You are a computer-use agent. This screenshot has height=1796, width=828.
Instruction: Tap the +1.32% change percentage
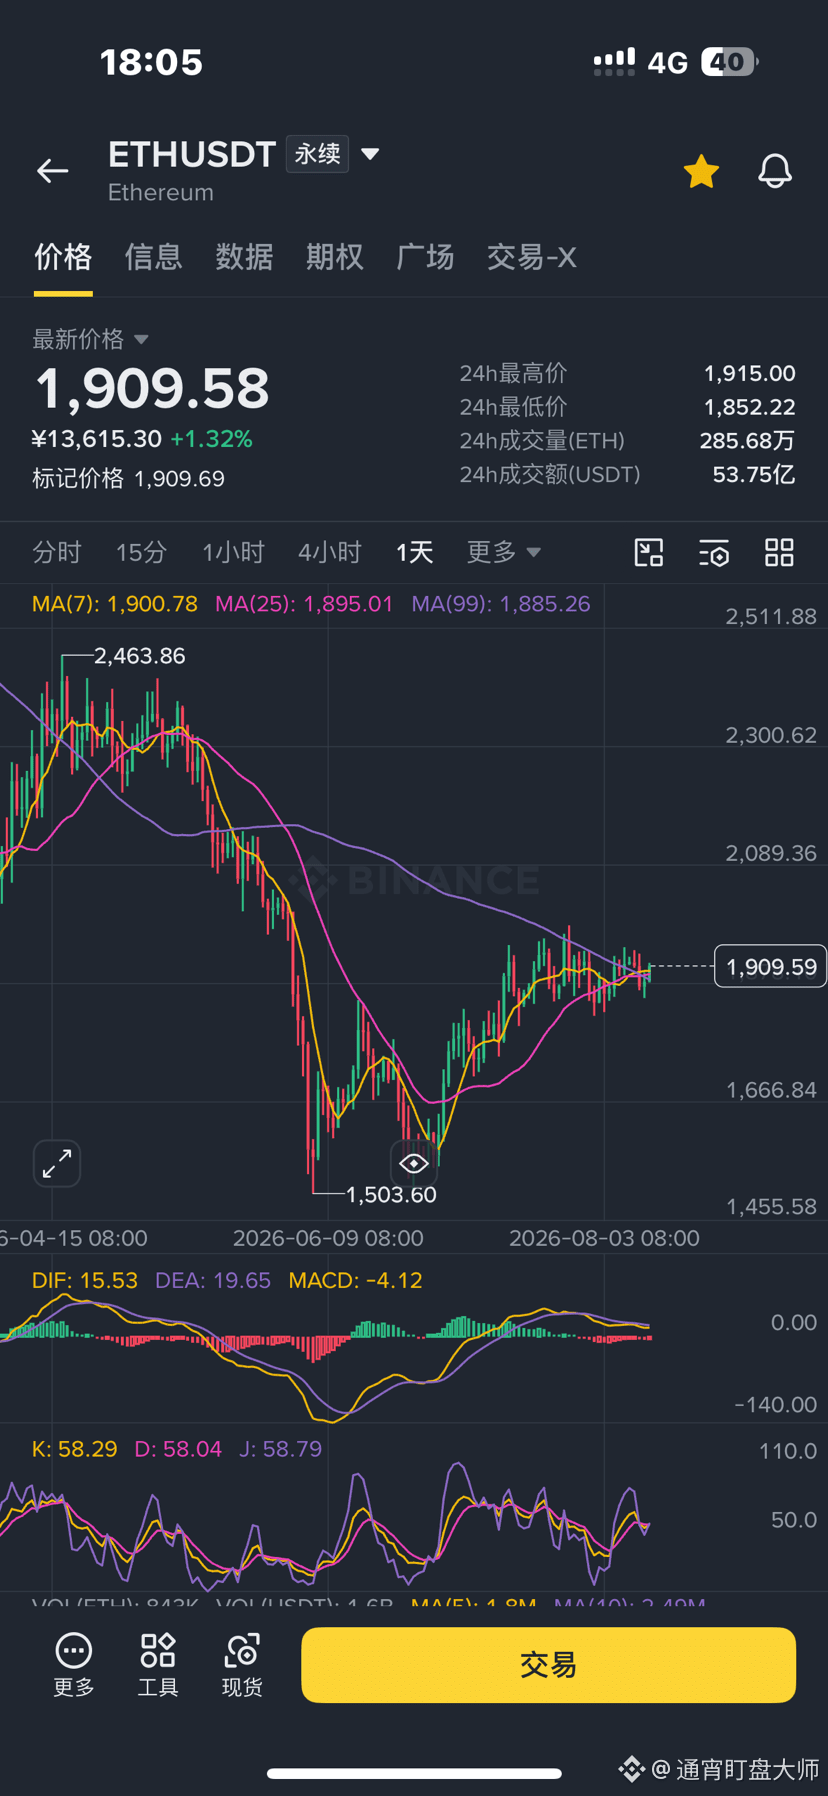click(211, 439)
